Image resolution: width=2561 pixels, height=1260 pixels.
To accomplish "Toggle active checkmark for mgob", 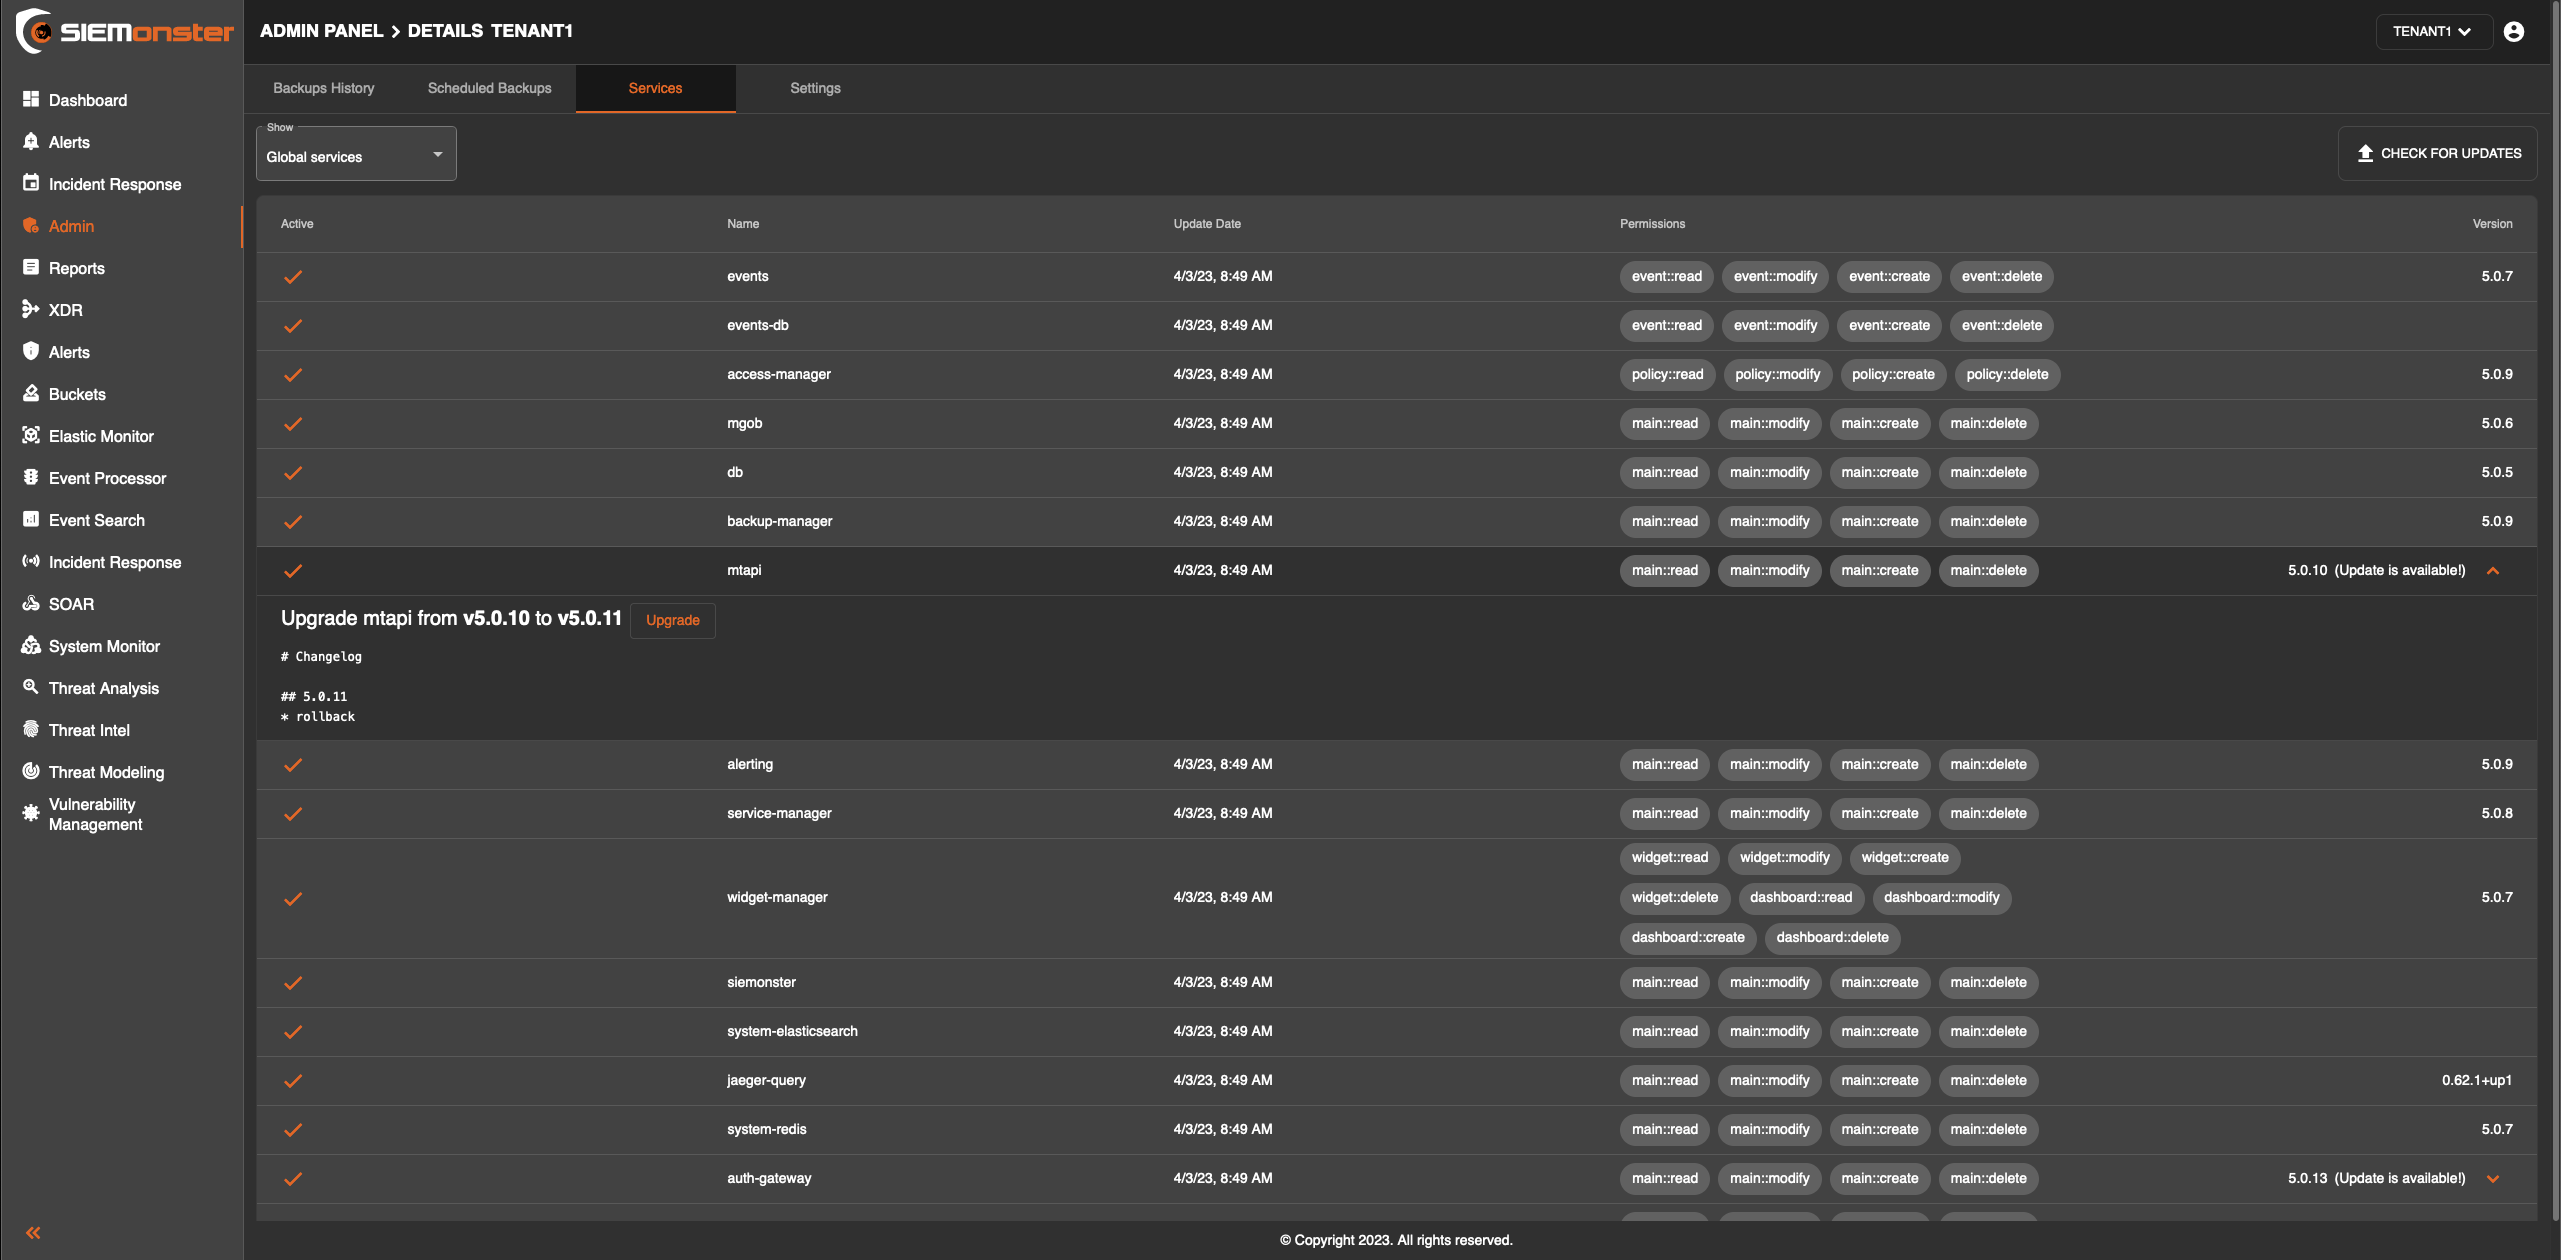I will coord(293,424).
